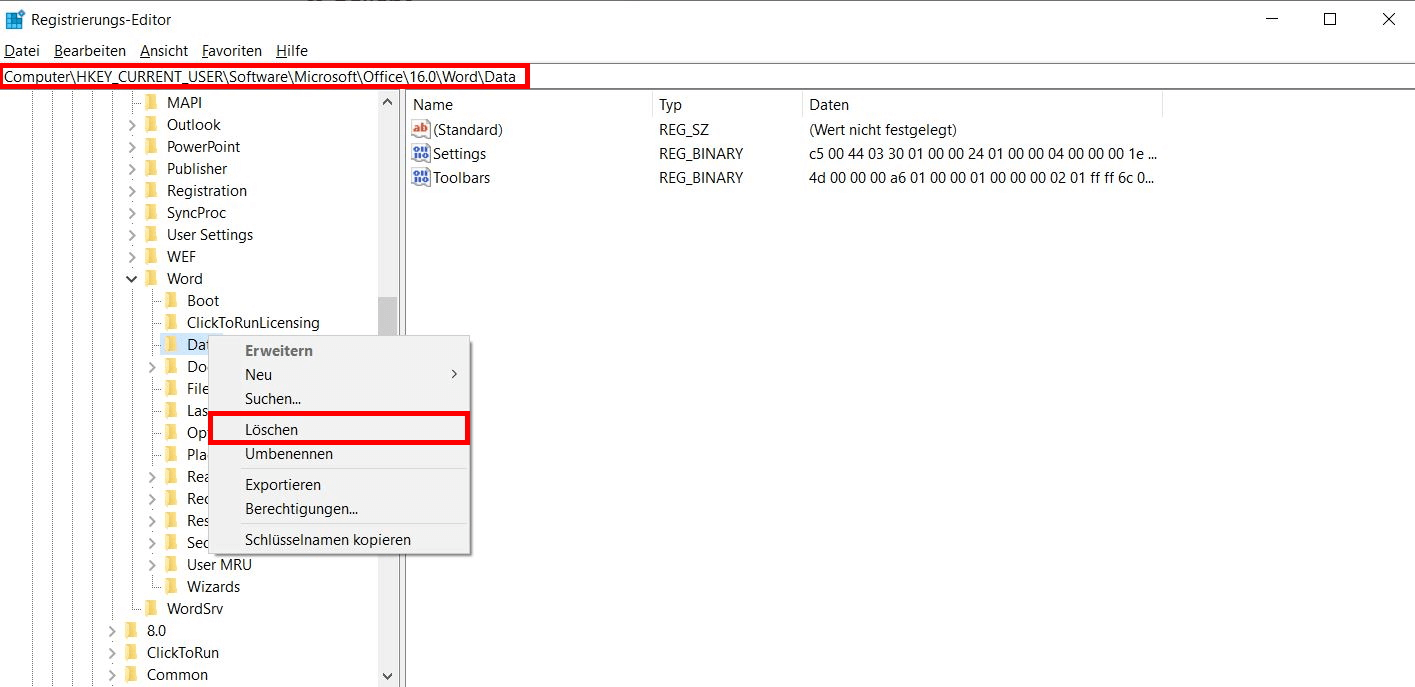Expand the SyncProc key
This screenshot has height=687, width=1415.
click(x=132, y=213)
